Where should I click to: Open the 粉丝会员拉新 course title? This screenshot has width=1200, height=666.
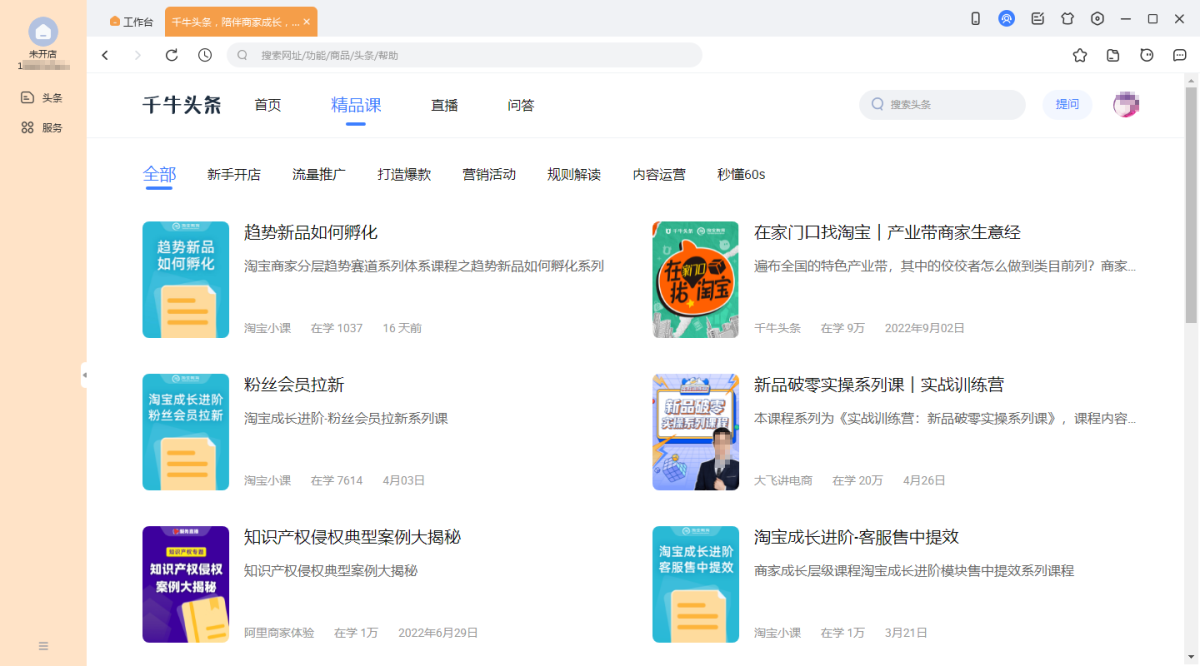point(294,385)
